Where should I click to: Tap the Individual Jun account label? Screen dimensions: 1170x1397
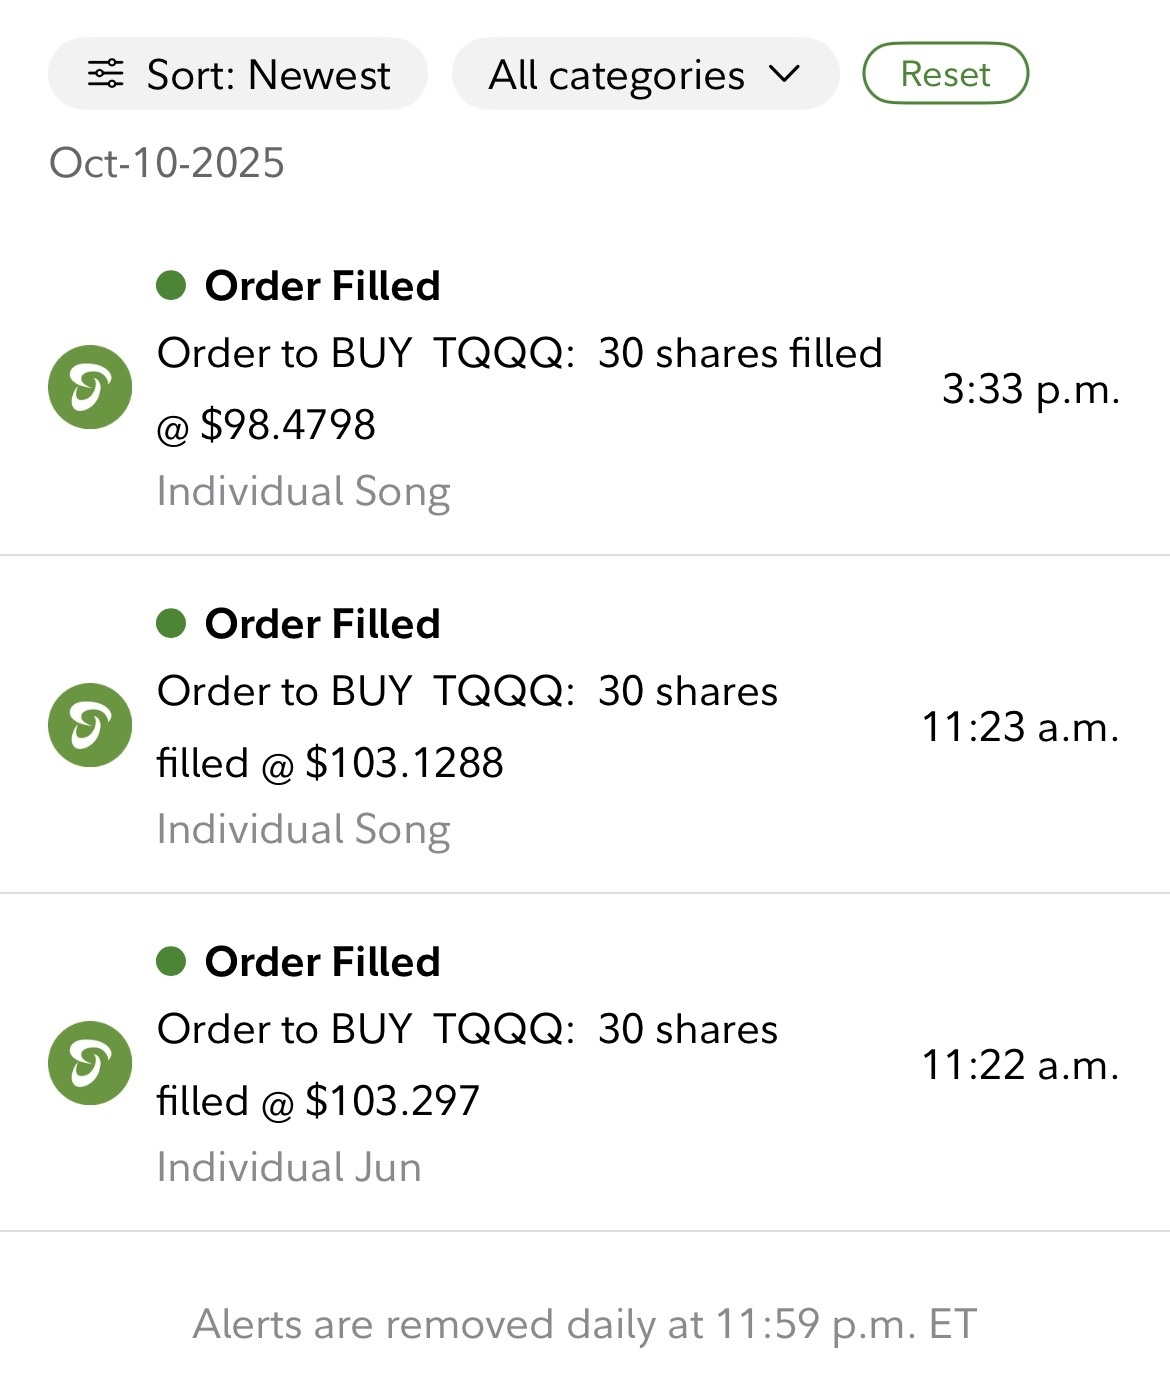point(289,1167)
